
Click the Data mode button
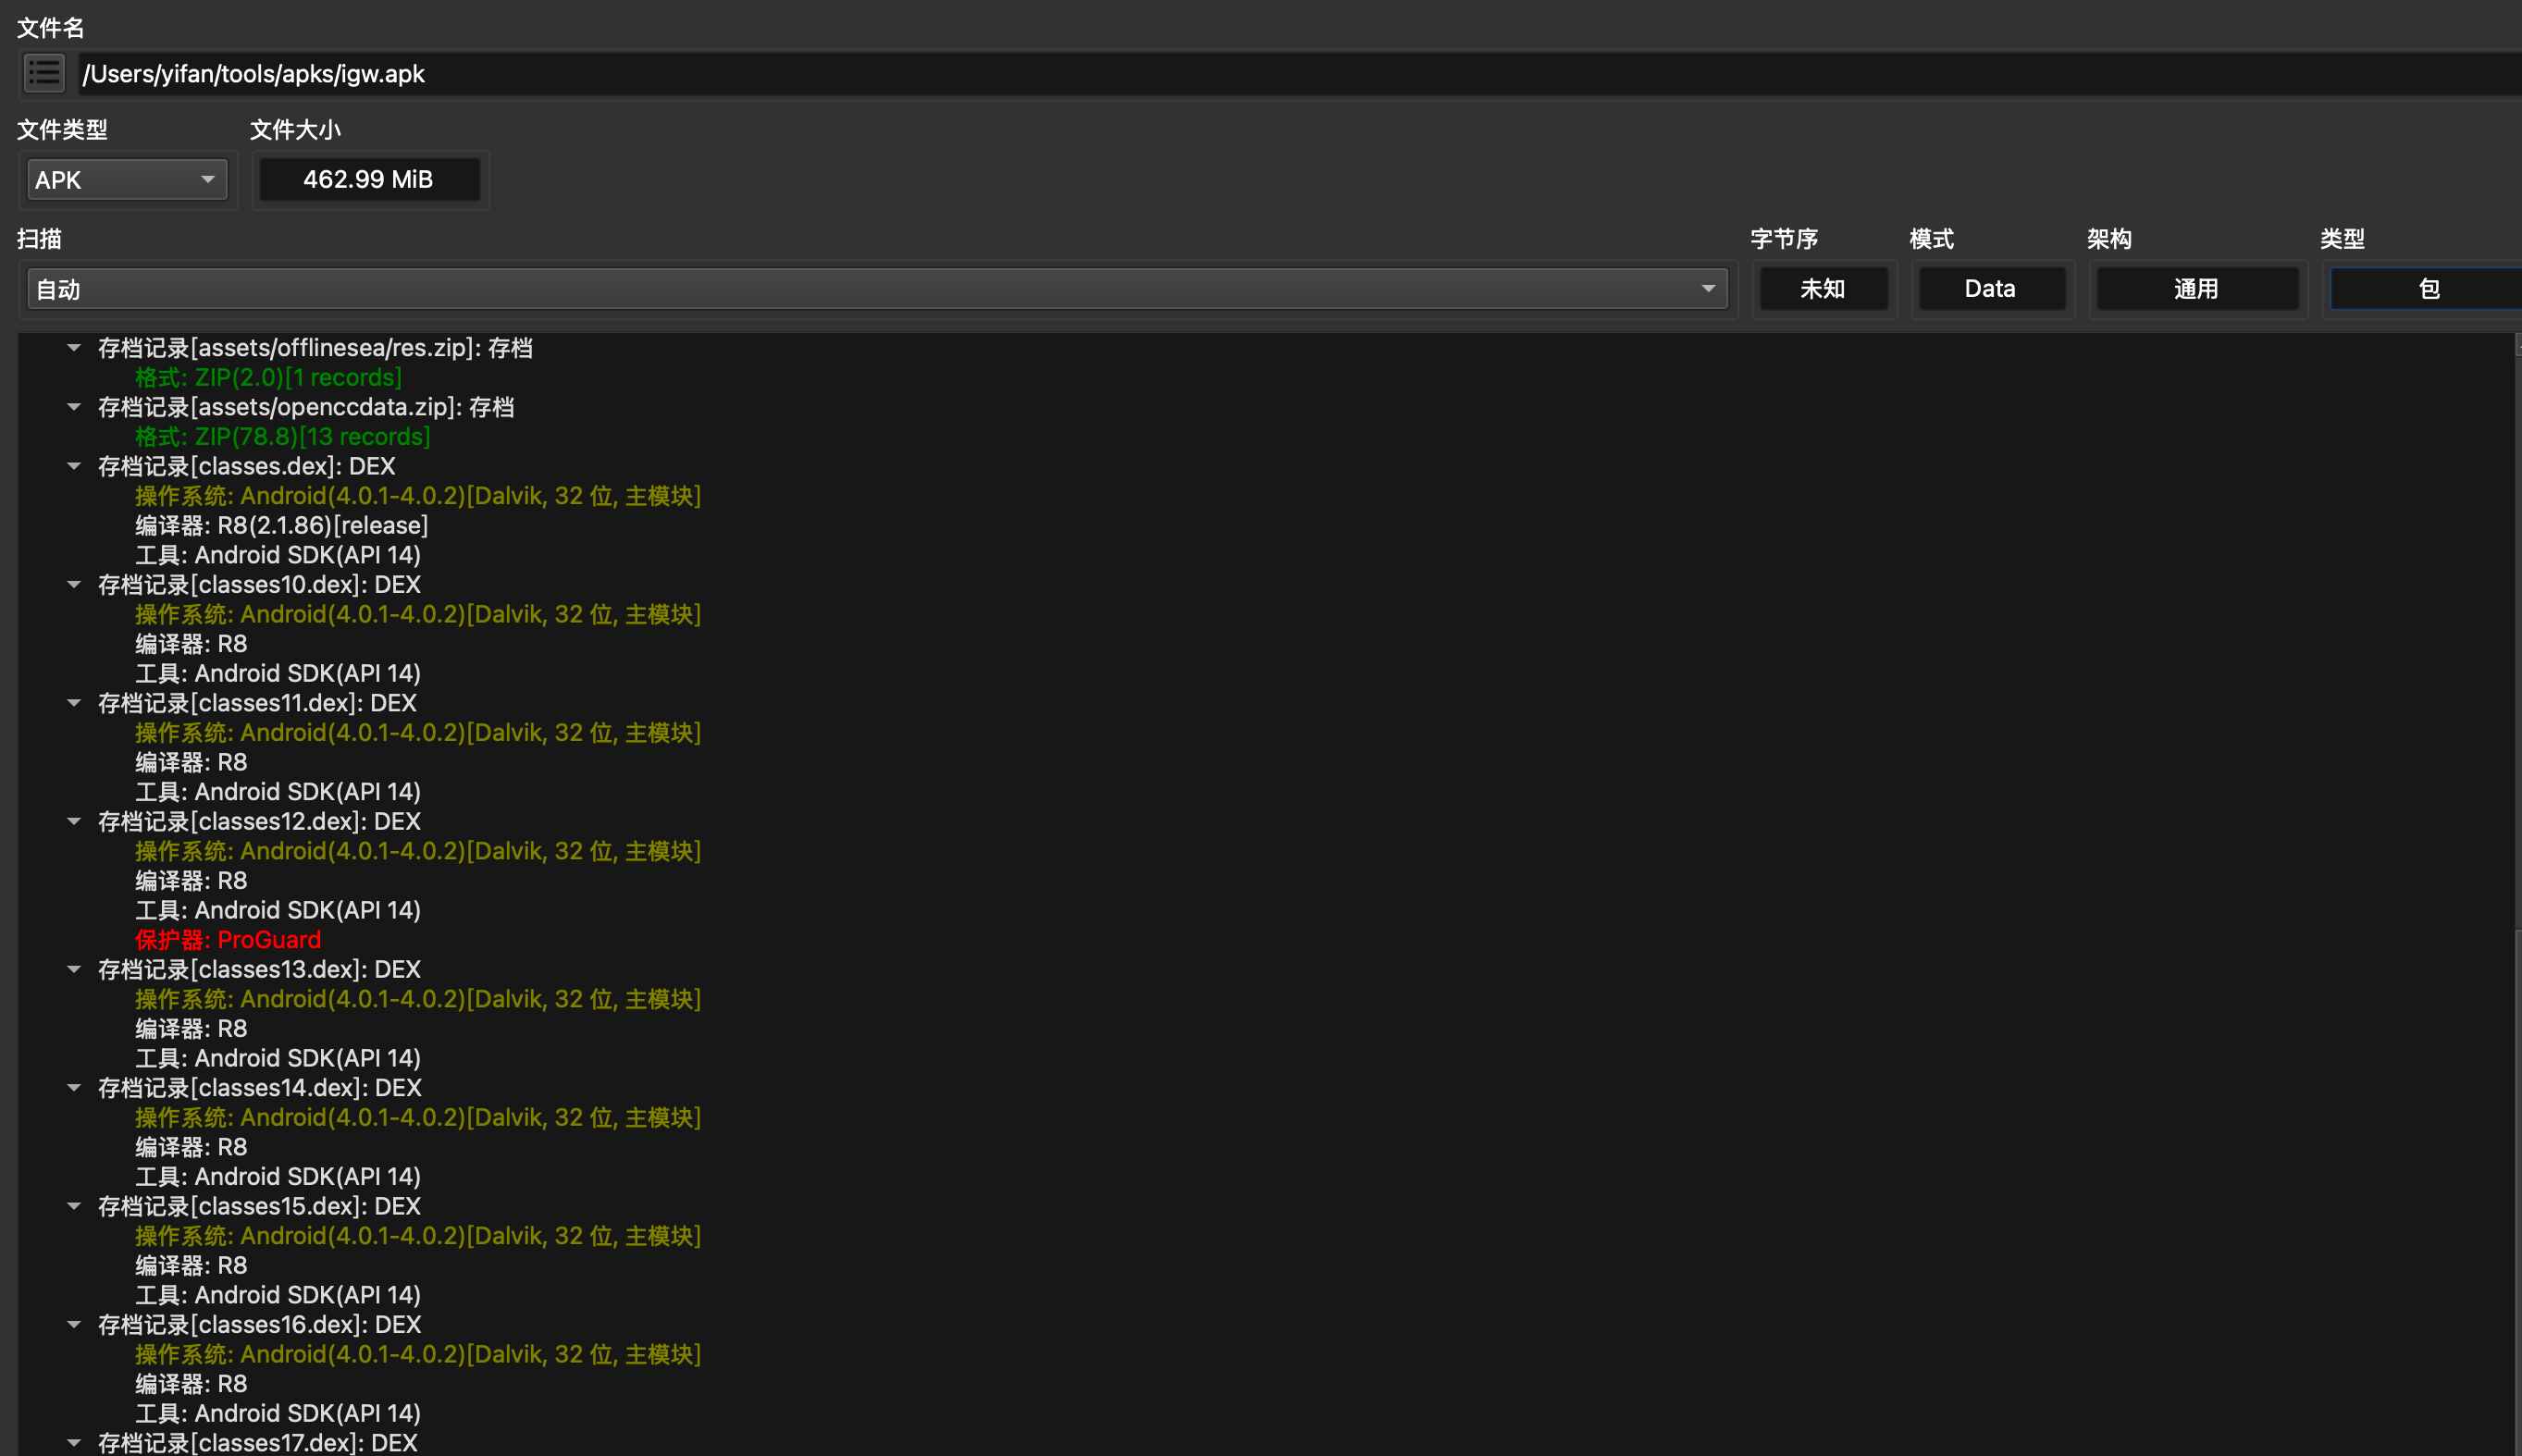point(1991,289)
